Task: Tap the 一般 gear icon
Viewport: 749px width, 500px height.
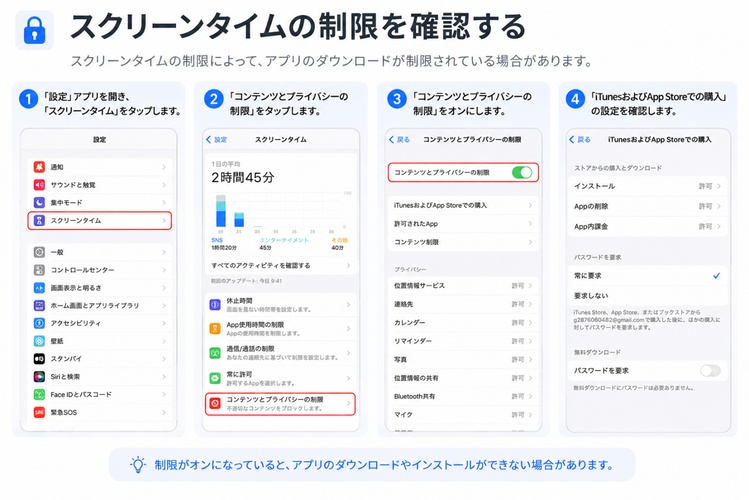Action: [39, 252]
